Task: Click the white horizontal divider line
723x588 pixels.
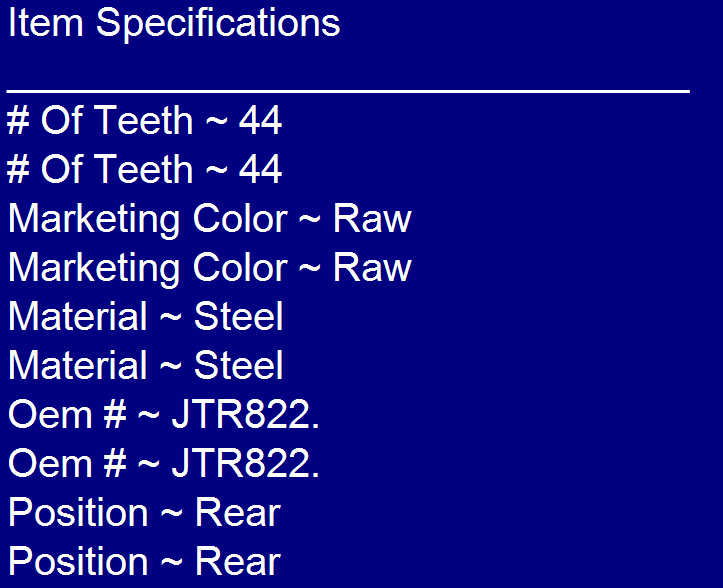Action: (348, 91)
